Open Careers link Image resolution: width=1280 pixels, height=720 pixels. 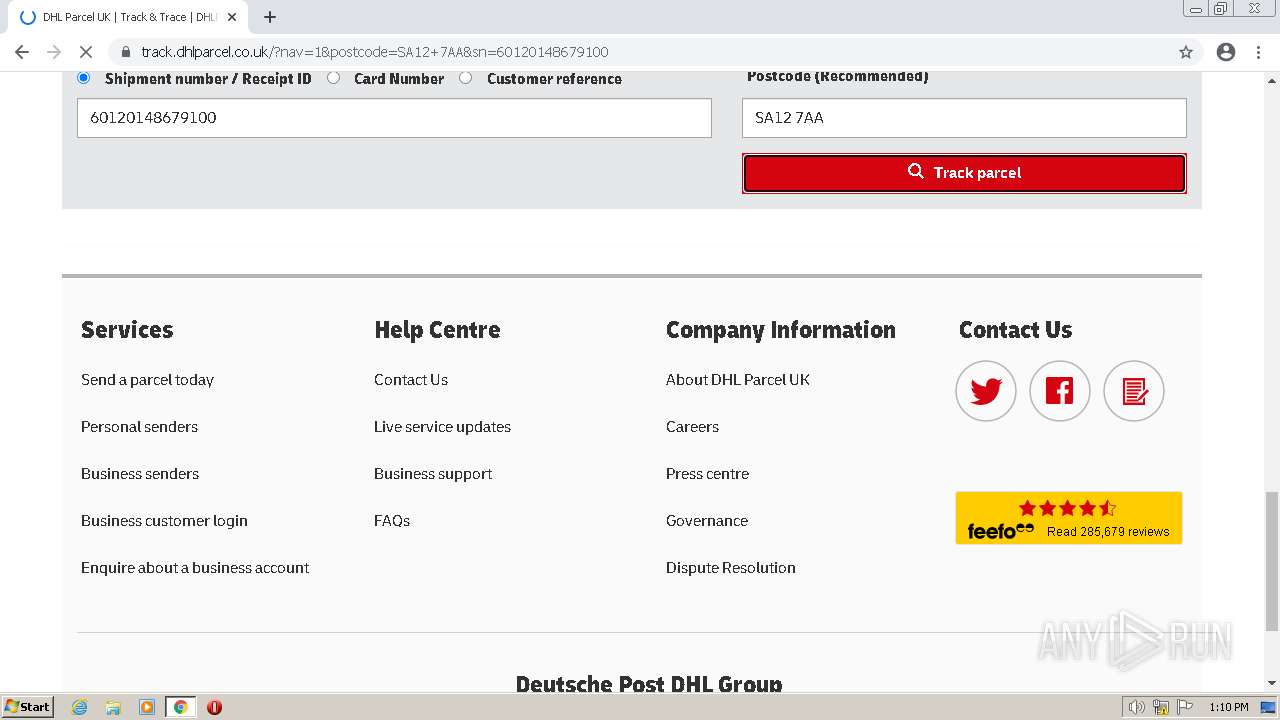pyautogui.click(x=692, y=427)
